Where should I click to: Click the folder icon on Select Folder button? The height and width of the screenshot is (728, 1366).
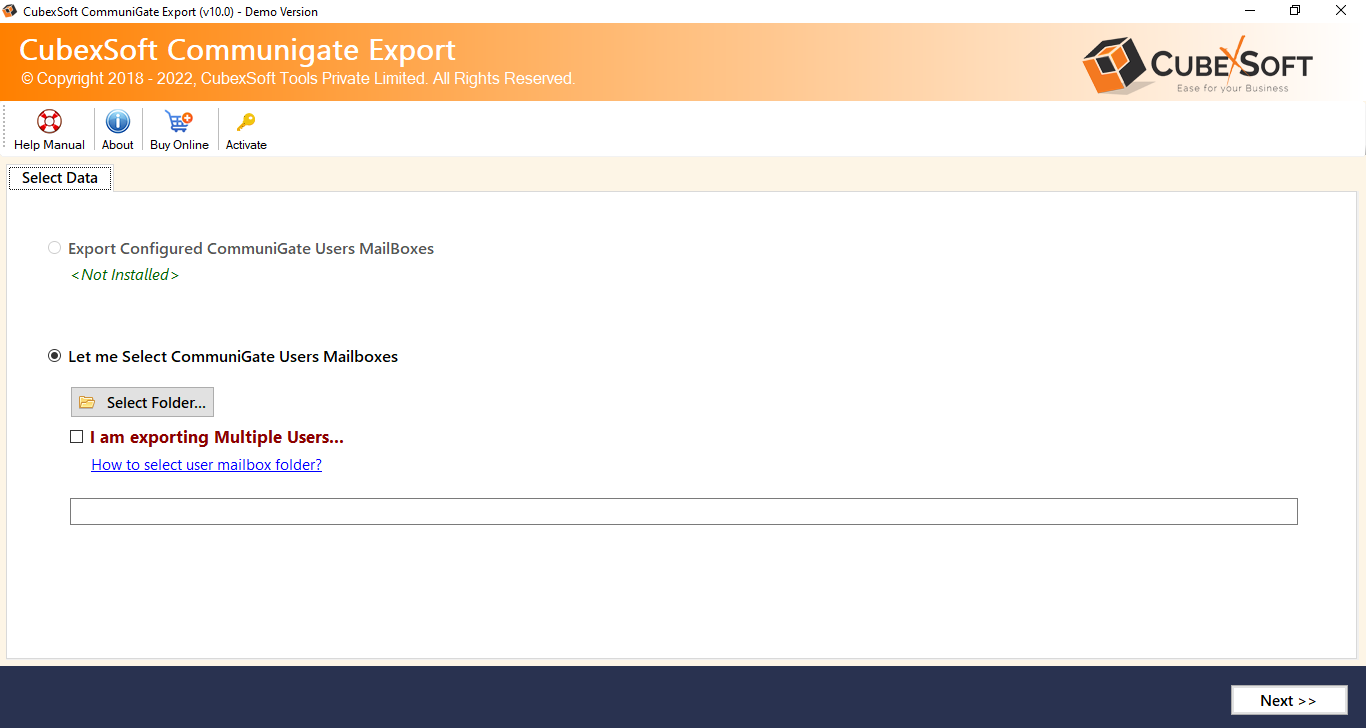pos(86,401)
